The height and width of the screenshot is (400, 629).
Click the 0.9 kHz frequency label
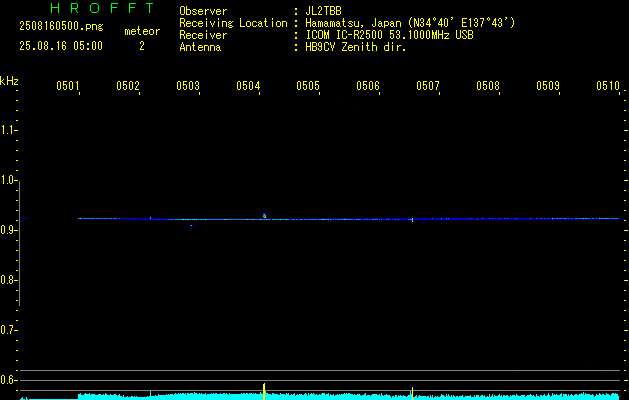click(x=8, y=230)
